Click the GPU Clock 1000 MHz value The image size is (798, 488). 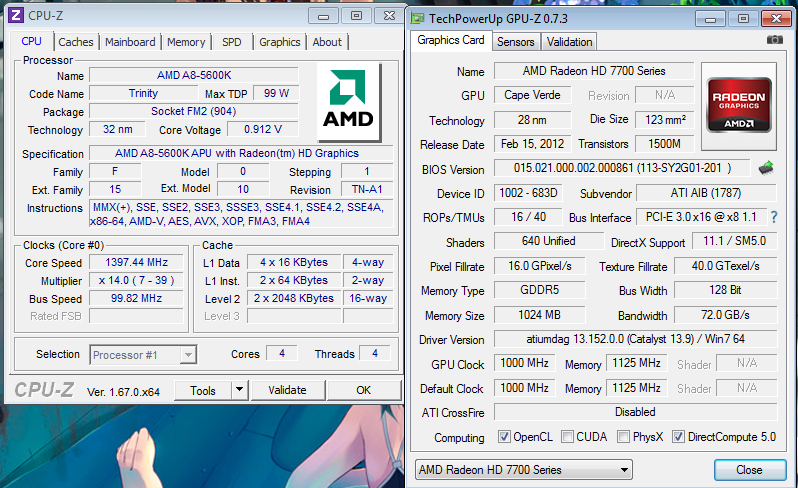(524, 363)
